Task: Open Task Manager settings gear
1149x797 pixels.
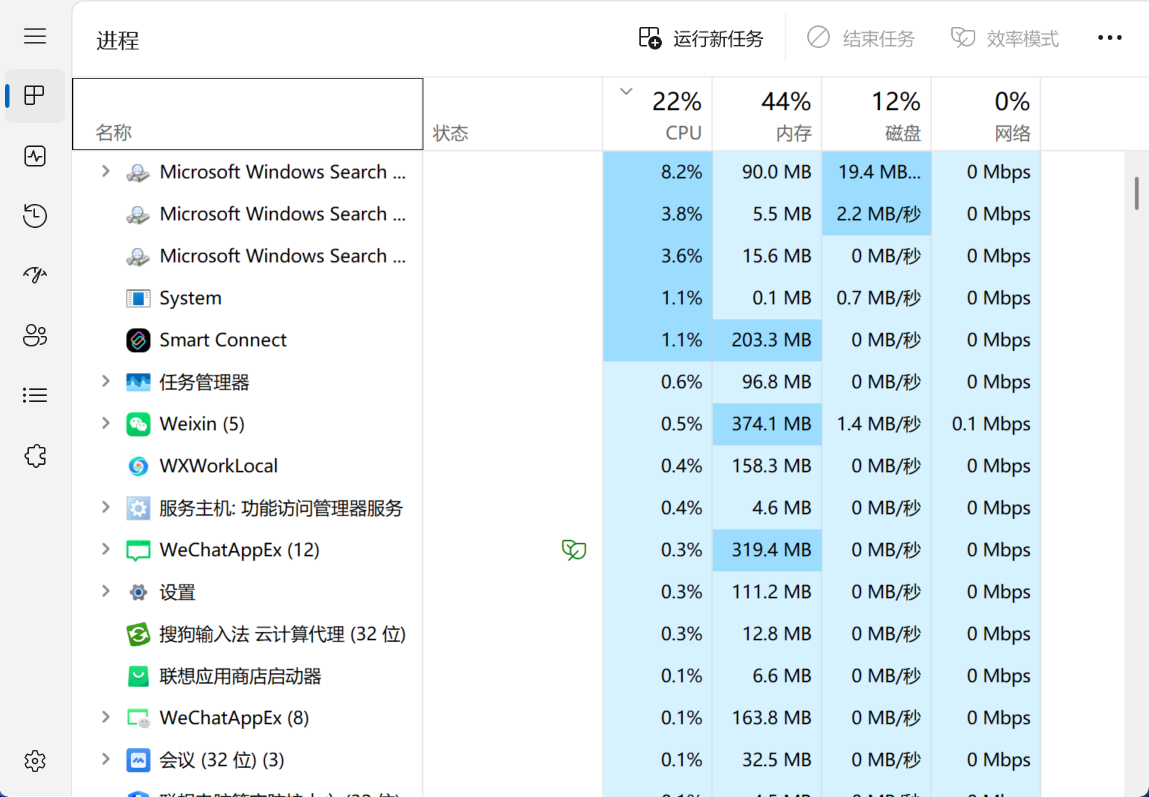Action: (34, 761)
